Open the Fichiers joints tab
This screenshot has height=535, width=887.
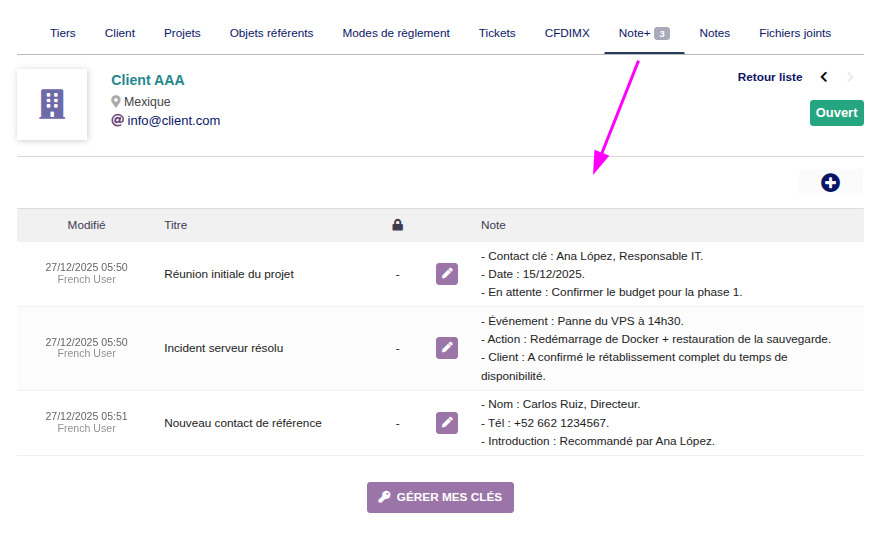pos(794,33)
